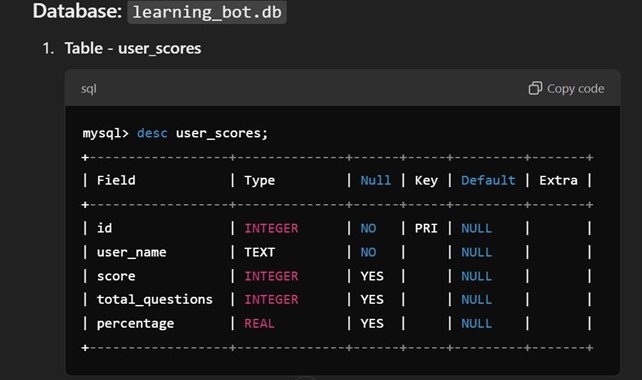
Task: Click NO in the id row
Action: click(368, 228)
